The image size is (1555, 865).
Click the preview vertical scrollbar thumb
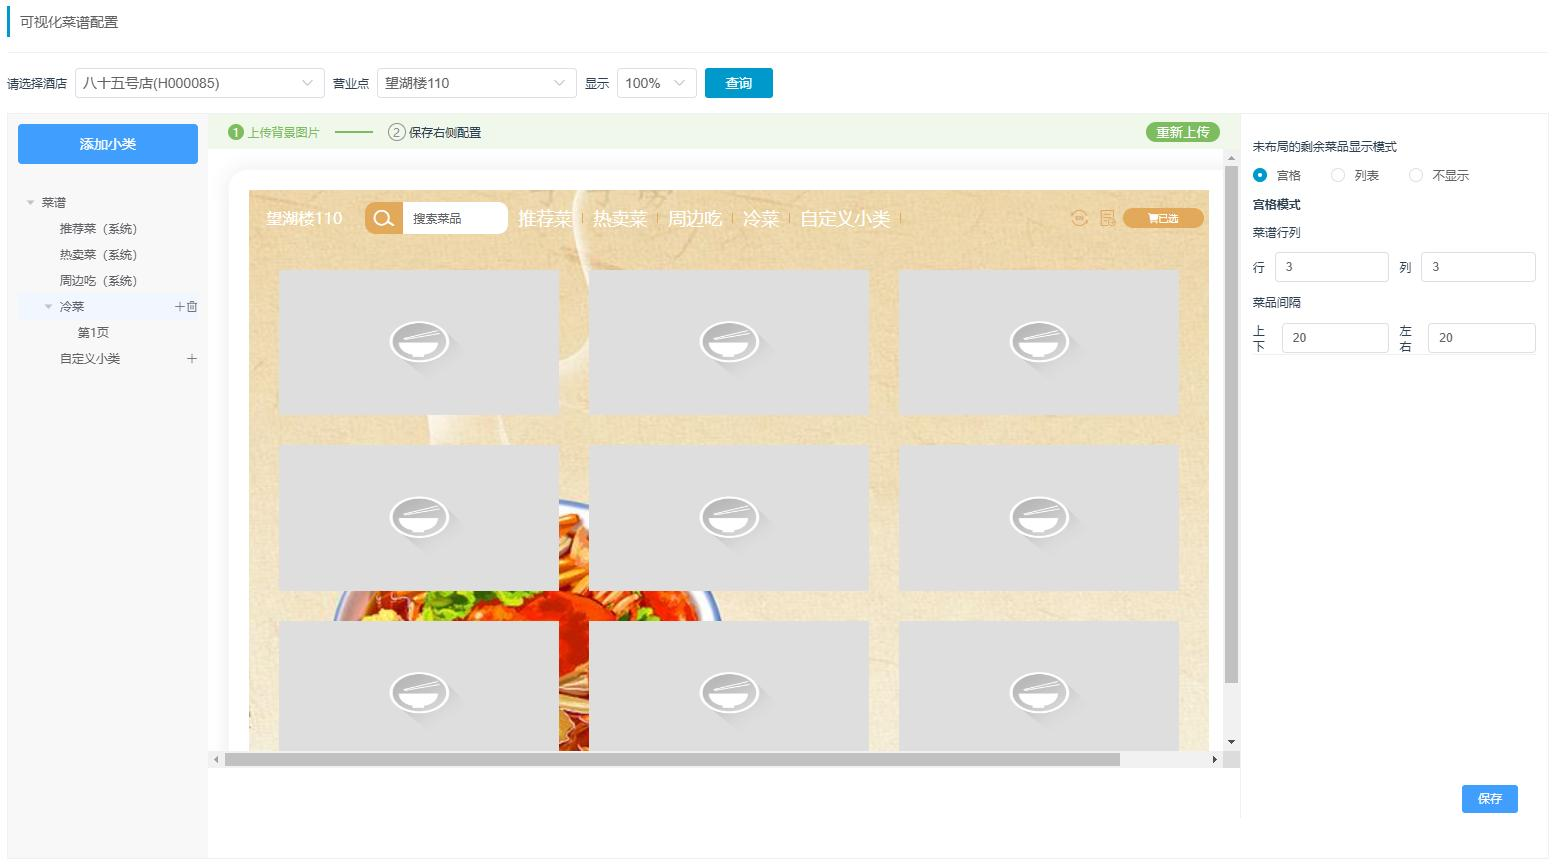1231,425
